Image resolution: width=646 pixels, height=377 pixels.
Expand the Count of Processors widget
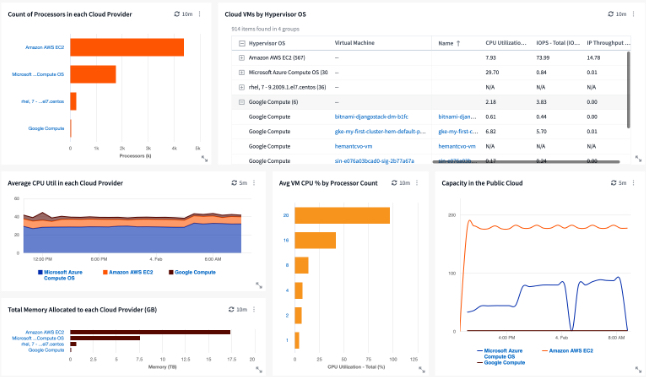(x=204, y=159)
